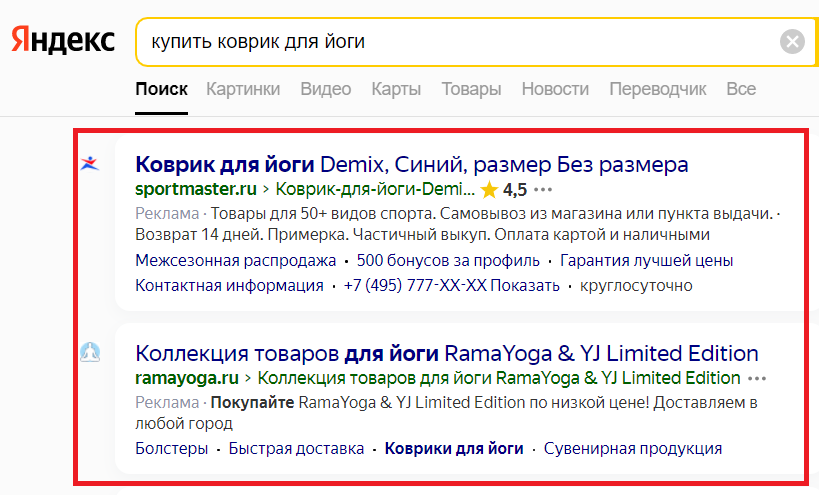Open the green RamaYoga breadcrumb path link
819x495 pixels.
pos(499,378)
